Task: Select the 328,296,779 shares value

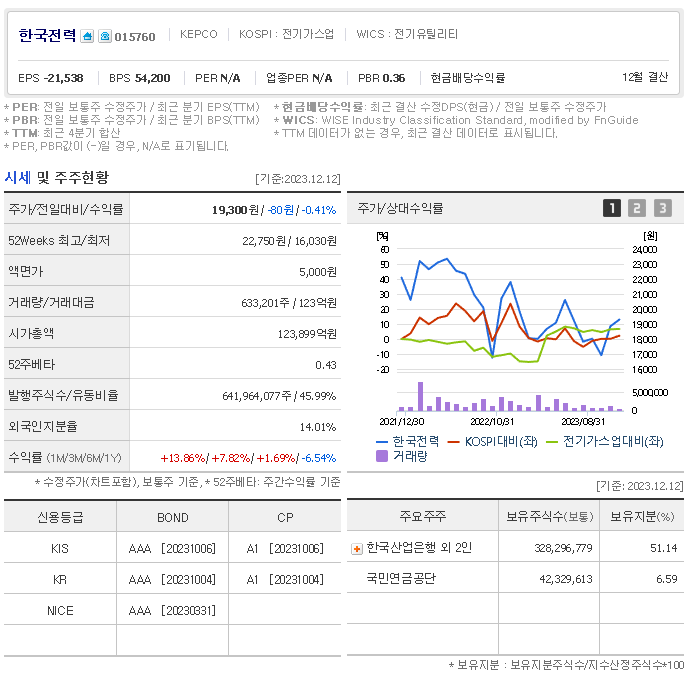Action: pos(563,548)
